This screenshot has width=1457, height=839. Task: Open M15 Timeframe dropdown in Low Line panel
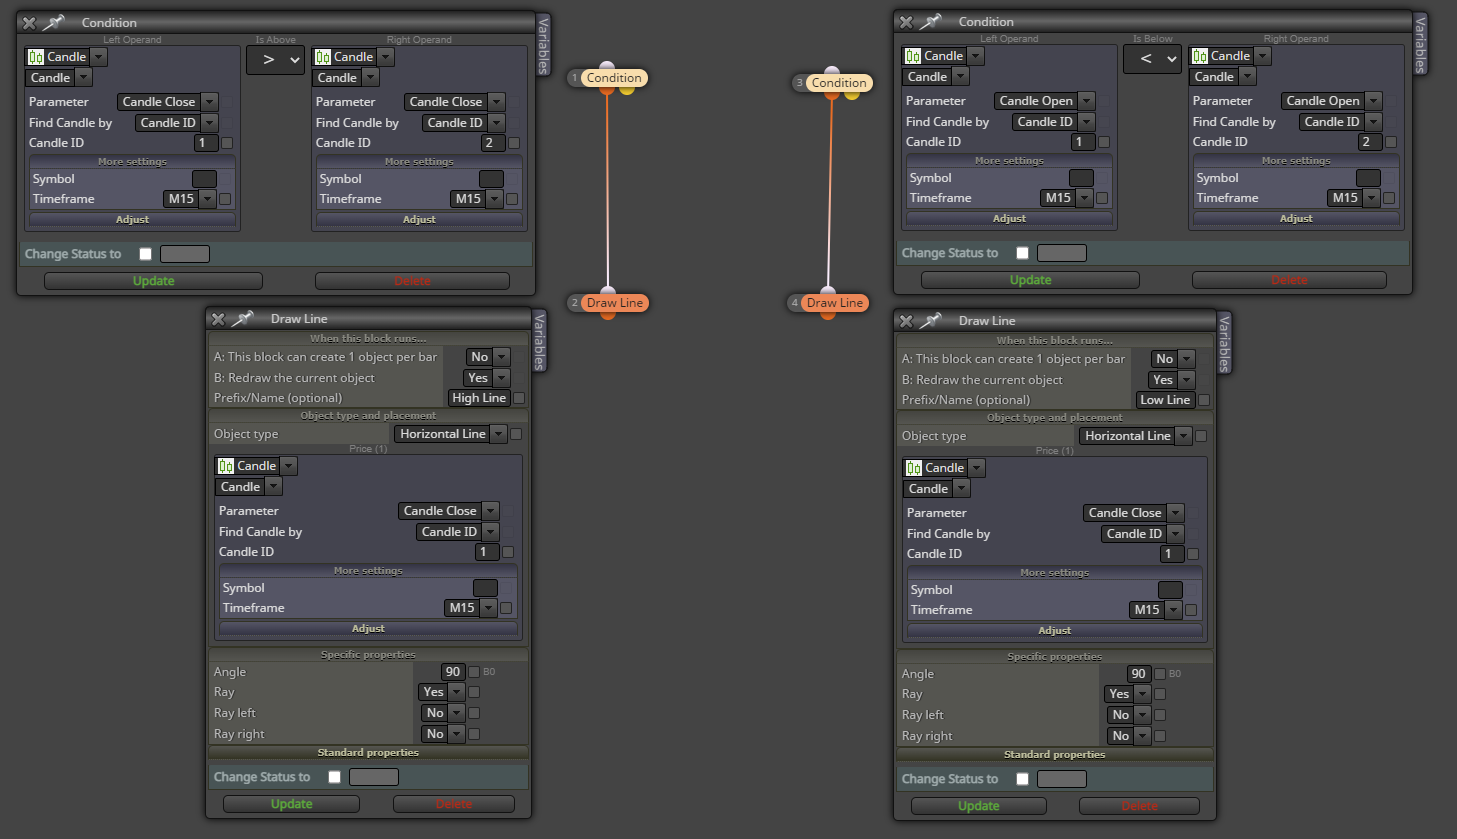coord(1156,610)
